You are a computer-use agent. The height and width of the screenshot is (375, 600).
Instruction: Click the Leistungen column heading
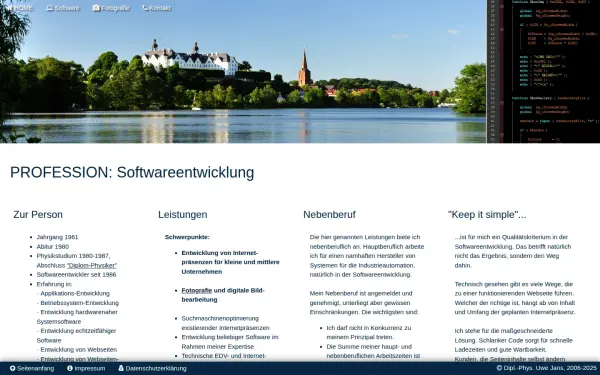point(183,215)
